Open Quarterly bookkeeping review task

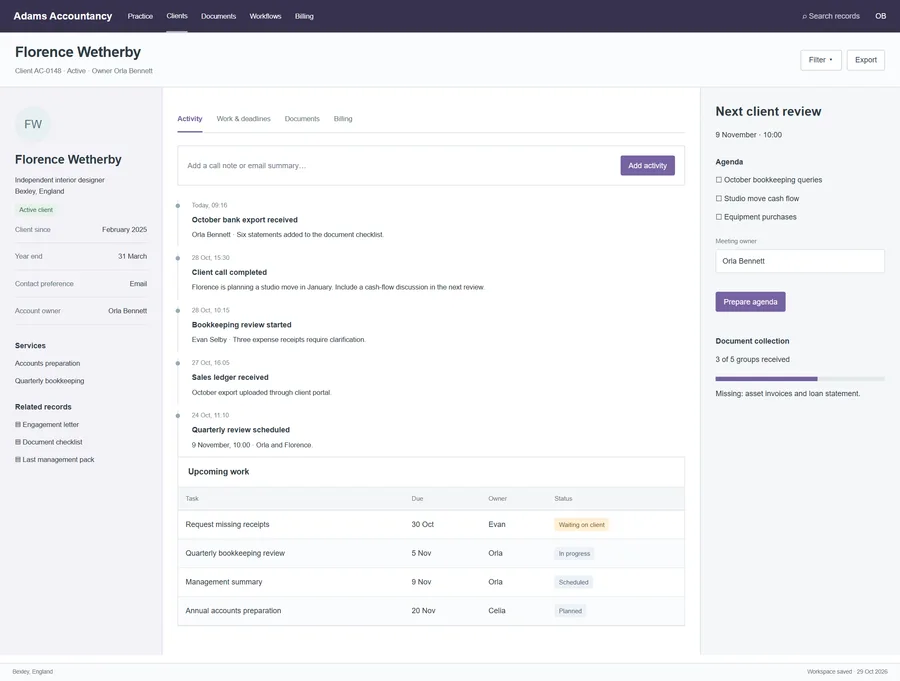[235, 553]
